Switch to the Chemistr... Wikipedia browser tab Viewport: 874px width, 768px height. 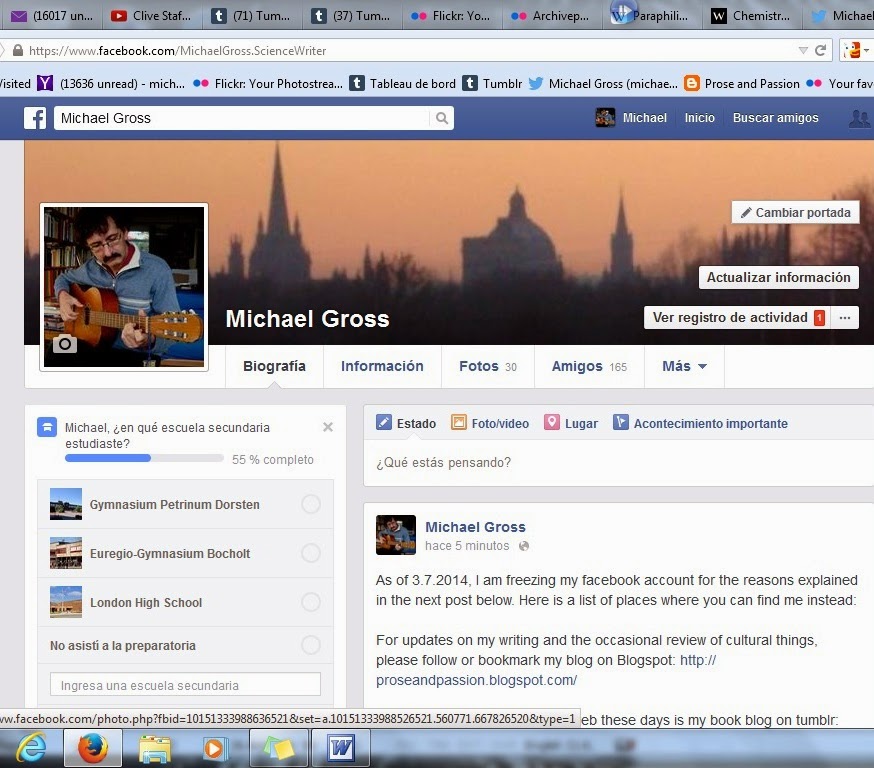pyautogui.click(x=750, y=16)
